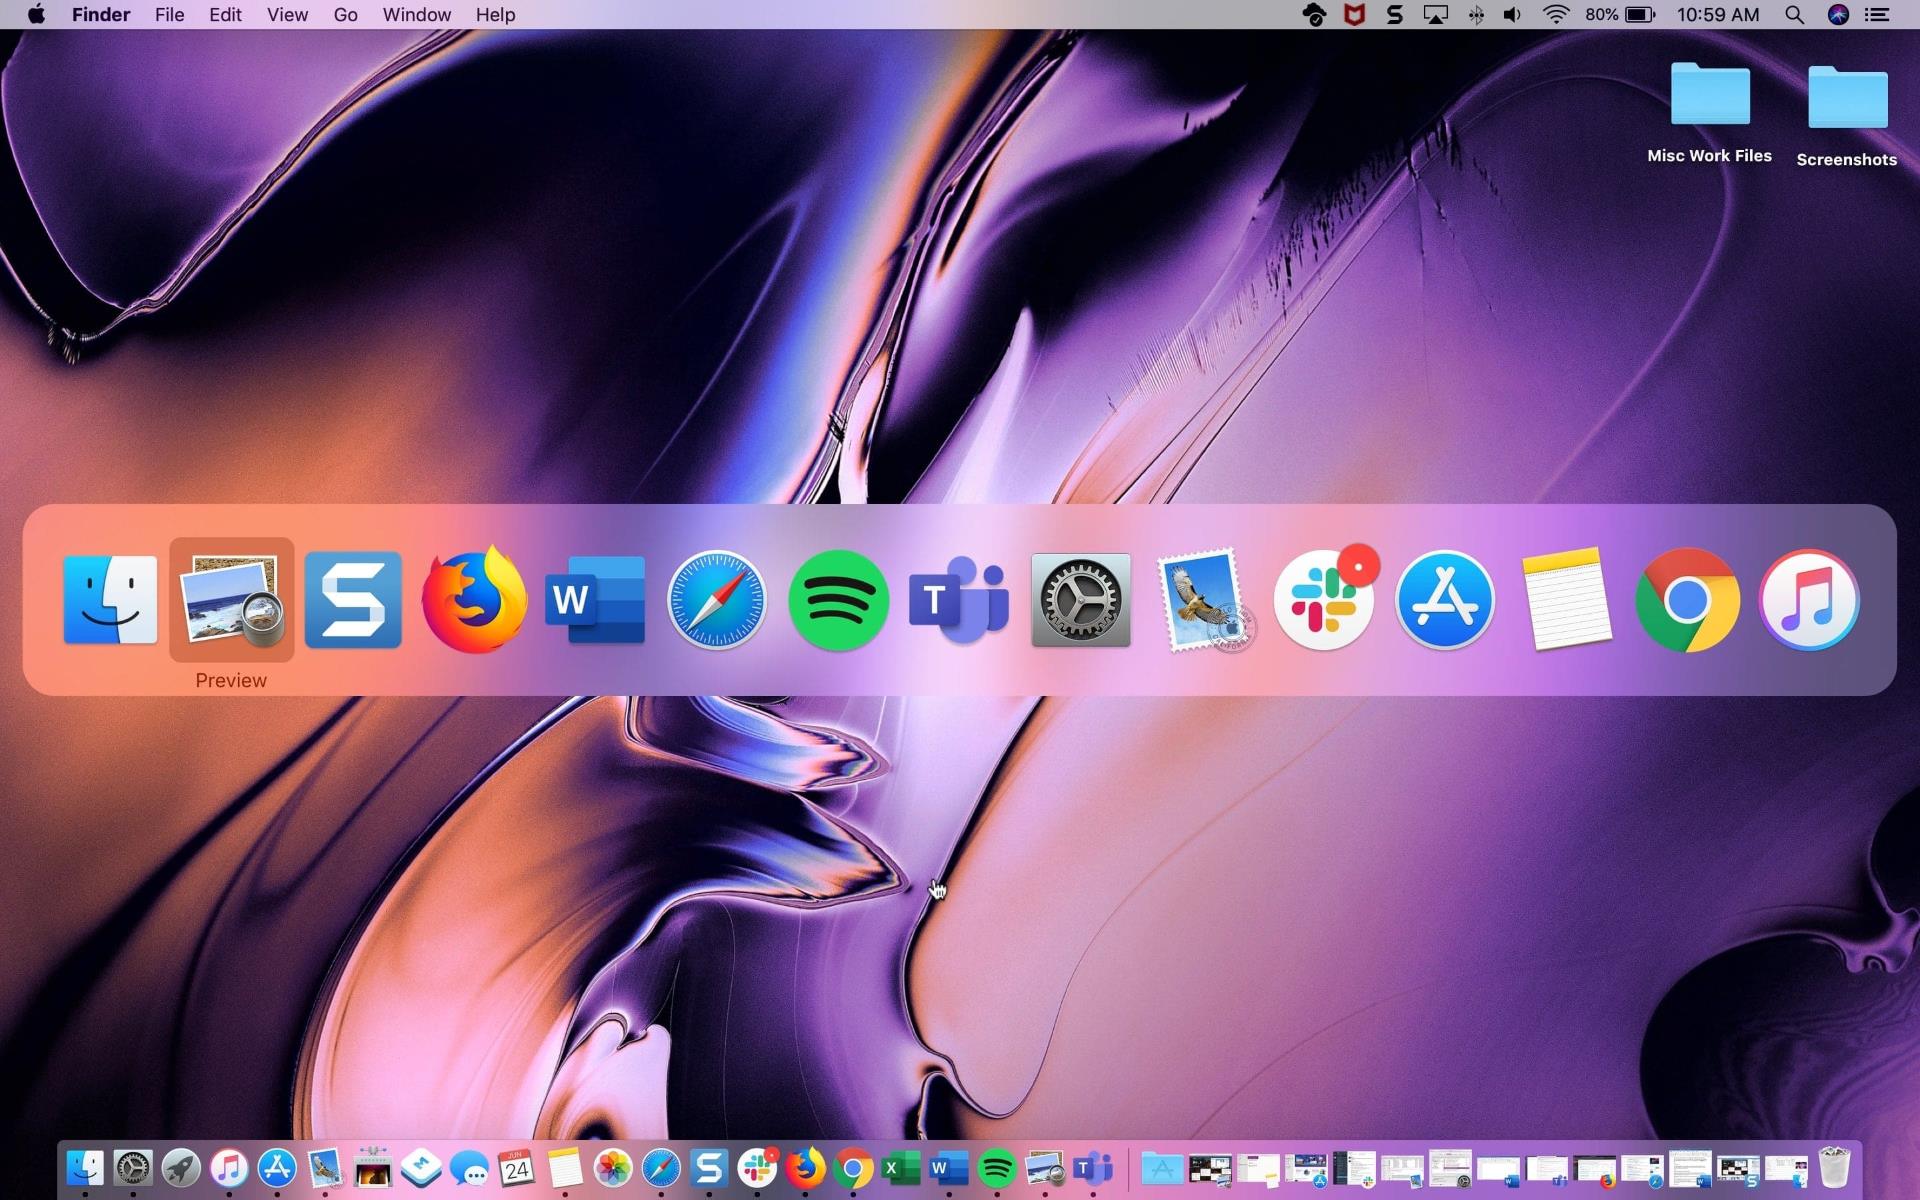Open the Go menu in menu bar
This screenshot has width=1920, height=1200.
click(345, 15)
